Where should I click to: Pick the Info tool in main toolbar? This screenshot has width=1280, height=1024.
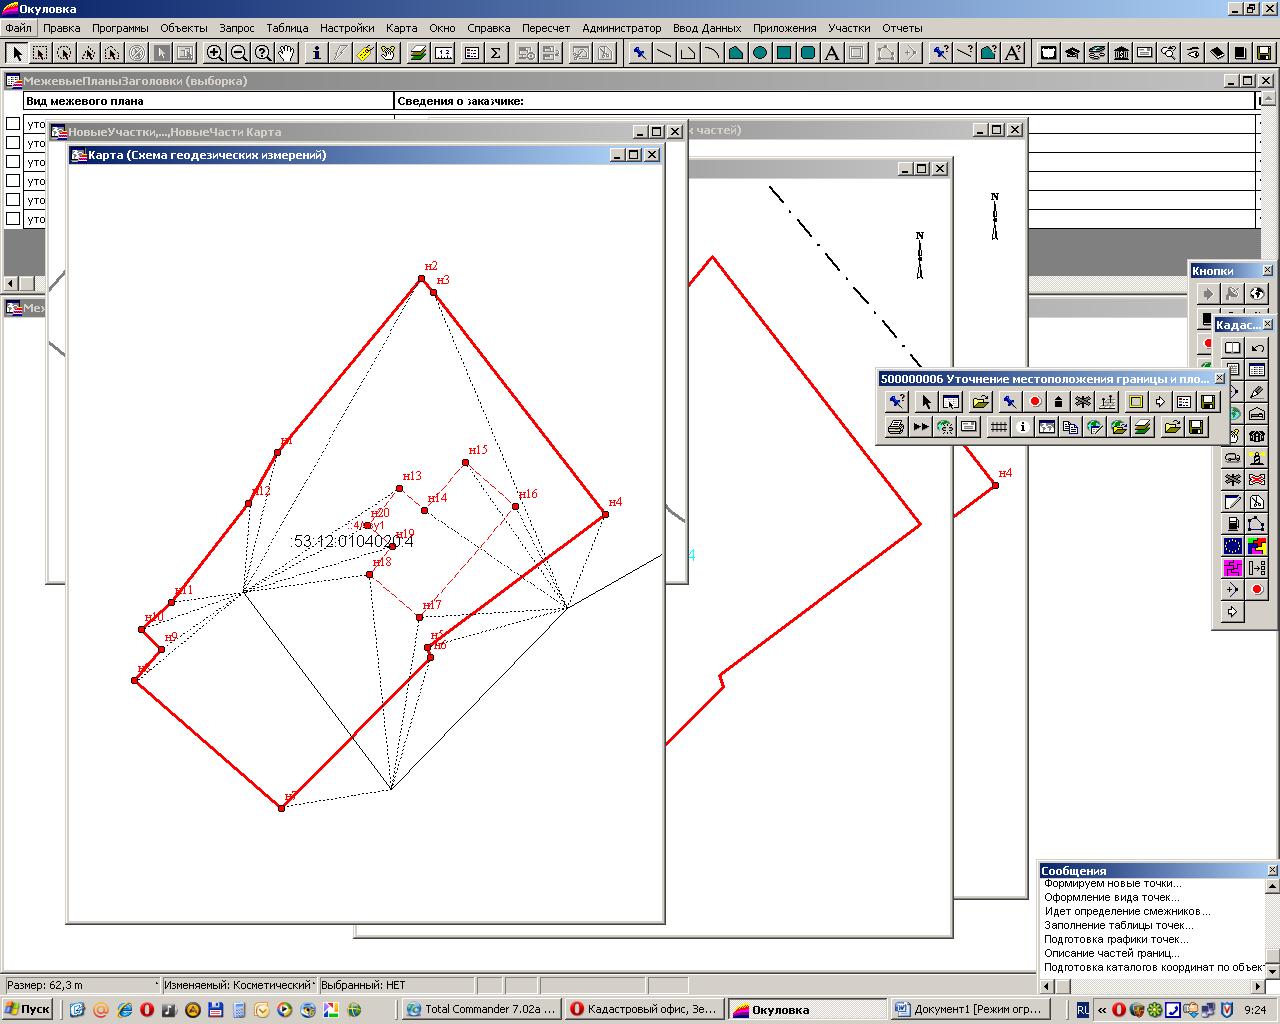[x=317, y=53]
